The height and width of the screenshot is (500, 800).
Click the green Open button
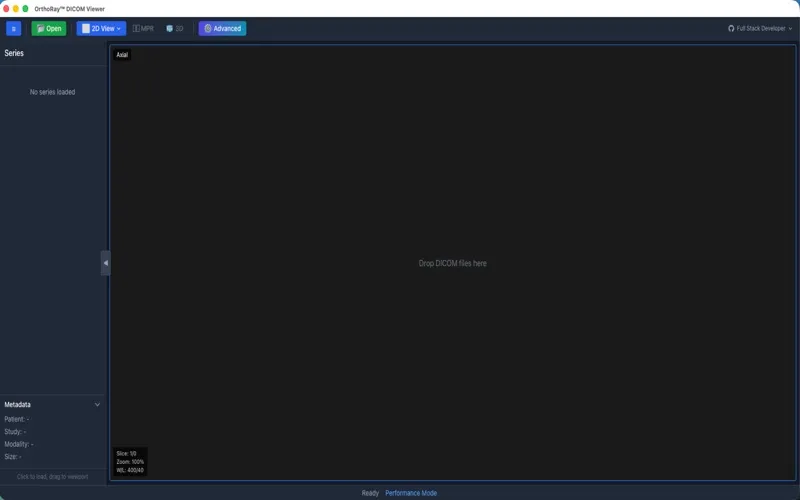click(48, 29)
